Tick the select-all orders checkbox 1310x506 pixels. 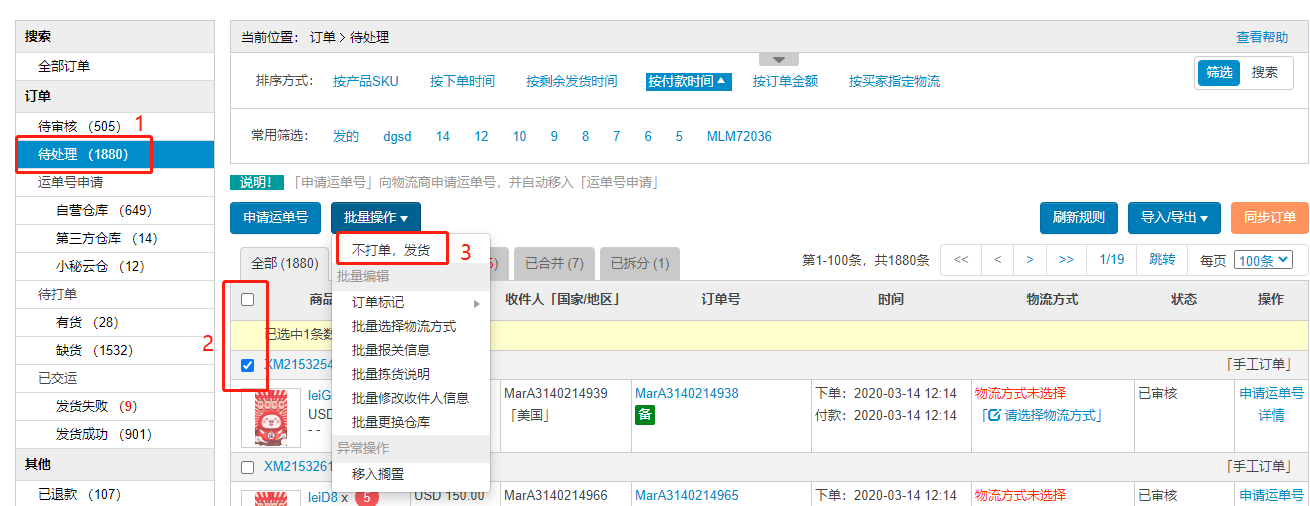[248, 299]
